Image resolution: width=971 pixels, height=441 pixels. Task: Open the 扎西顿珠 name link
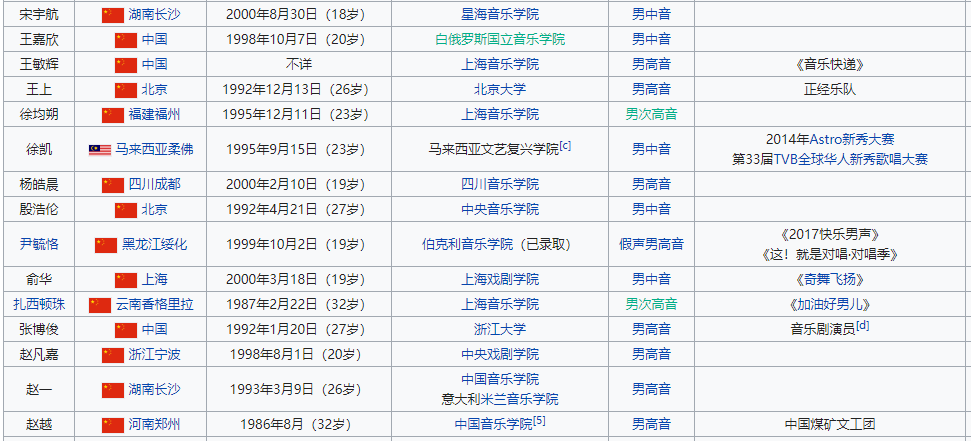(x=39, y=304)
